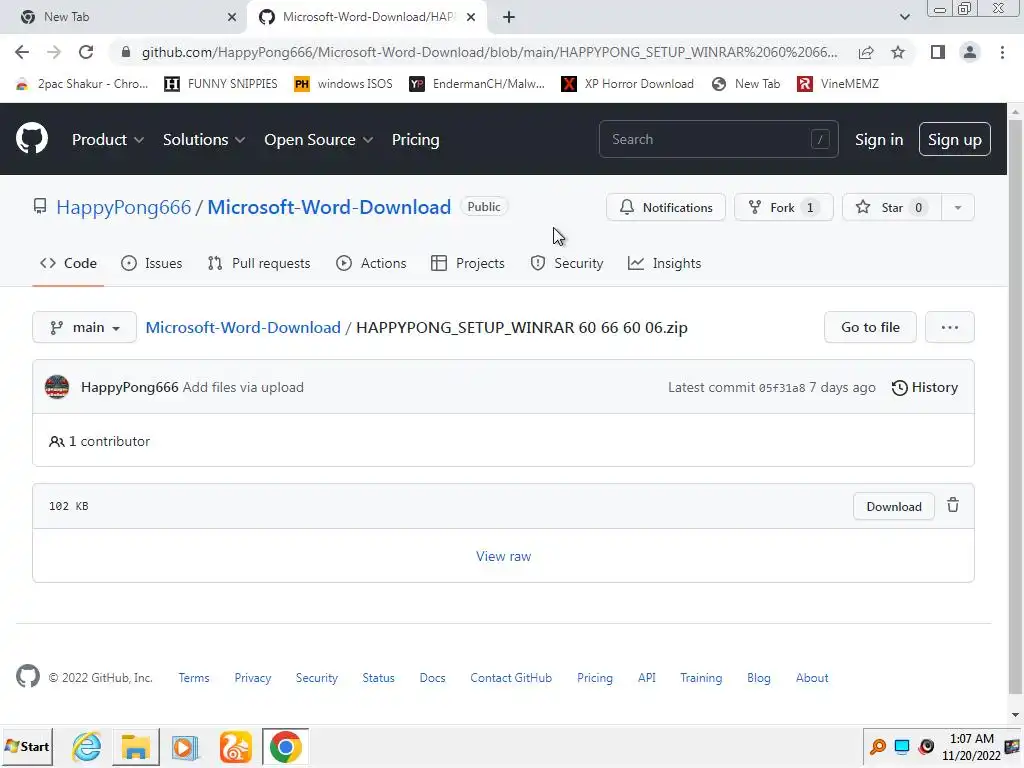Click the Notifications button
1024x768 pixels.
coord(665,208)
